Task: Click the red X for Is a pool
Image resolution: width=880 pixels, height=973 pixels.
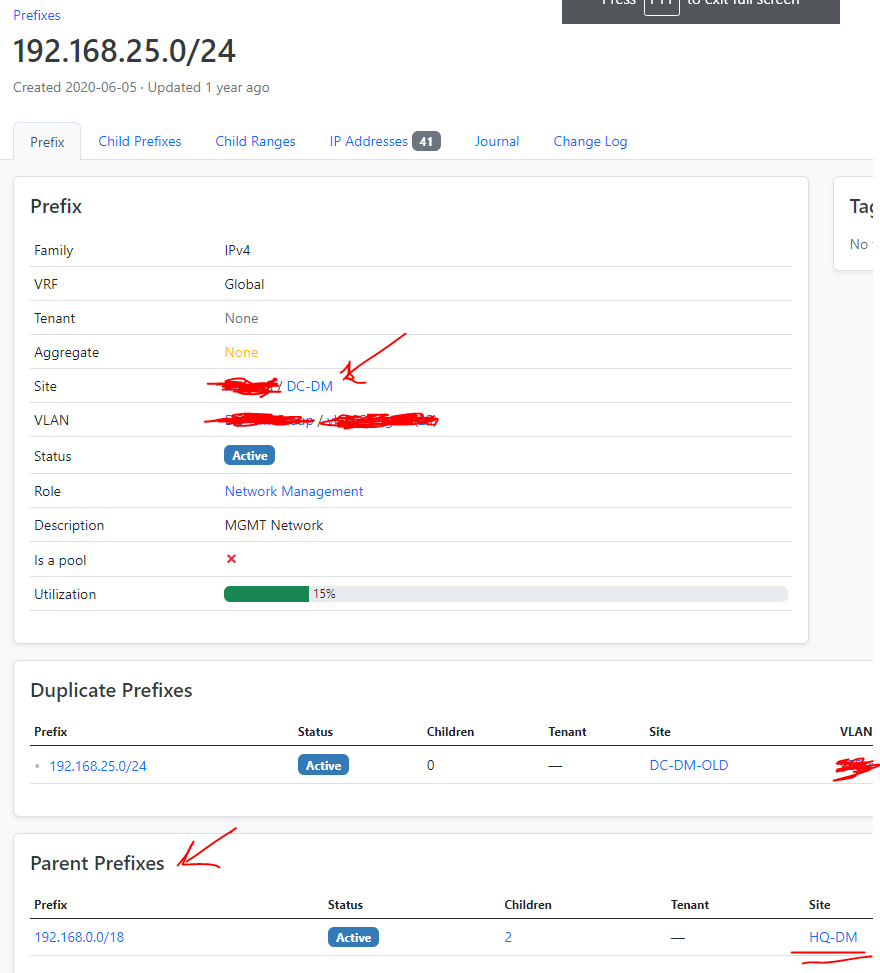Action: [x=231, y=559]
